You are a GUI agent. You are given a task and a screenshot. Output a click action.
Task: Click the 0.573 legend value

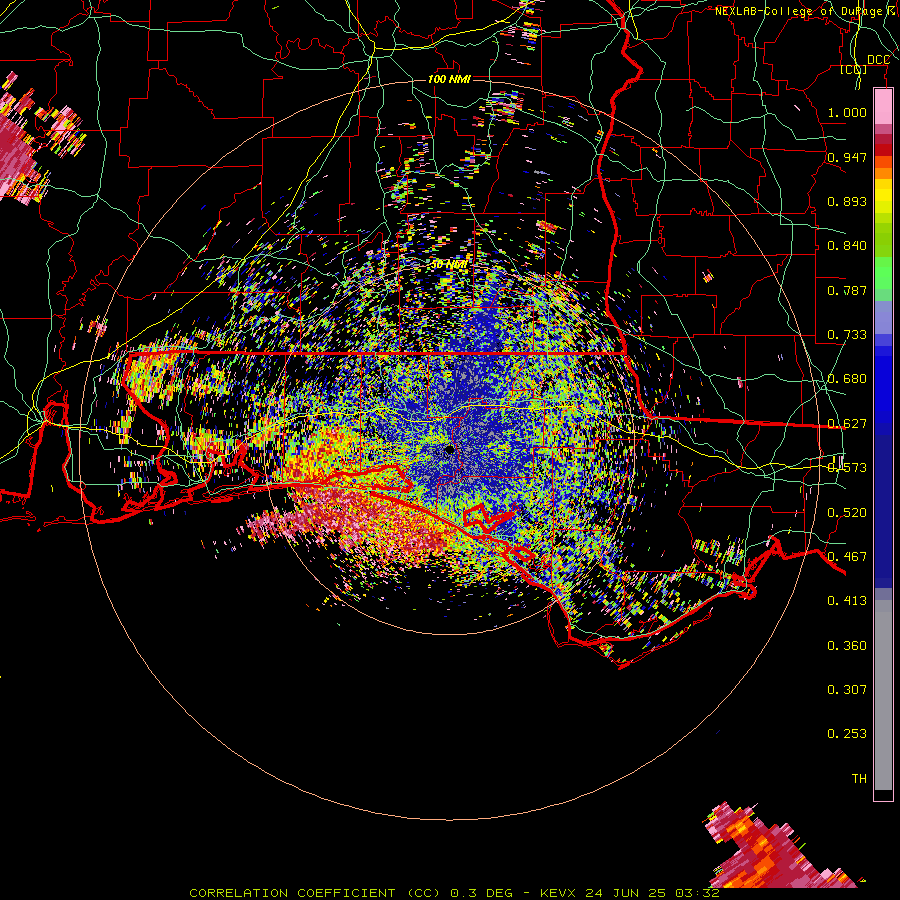pyautogui.click(x=847, y=468)
